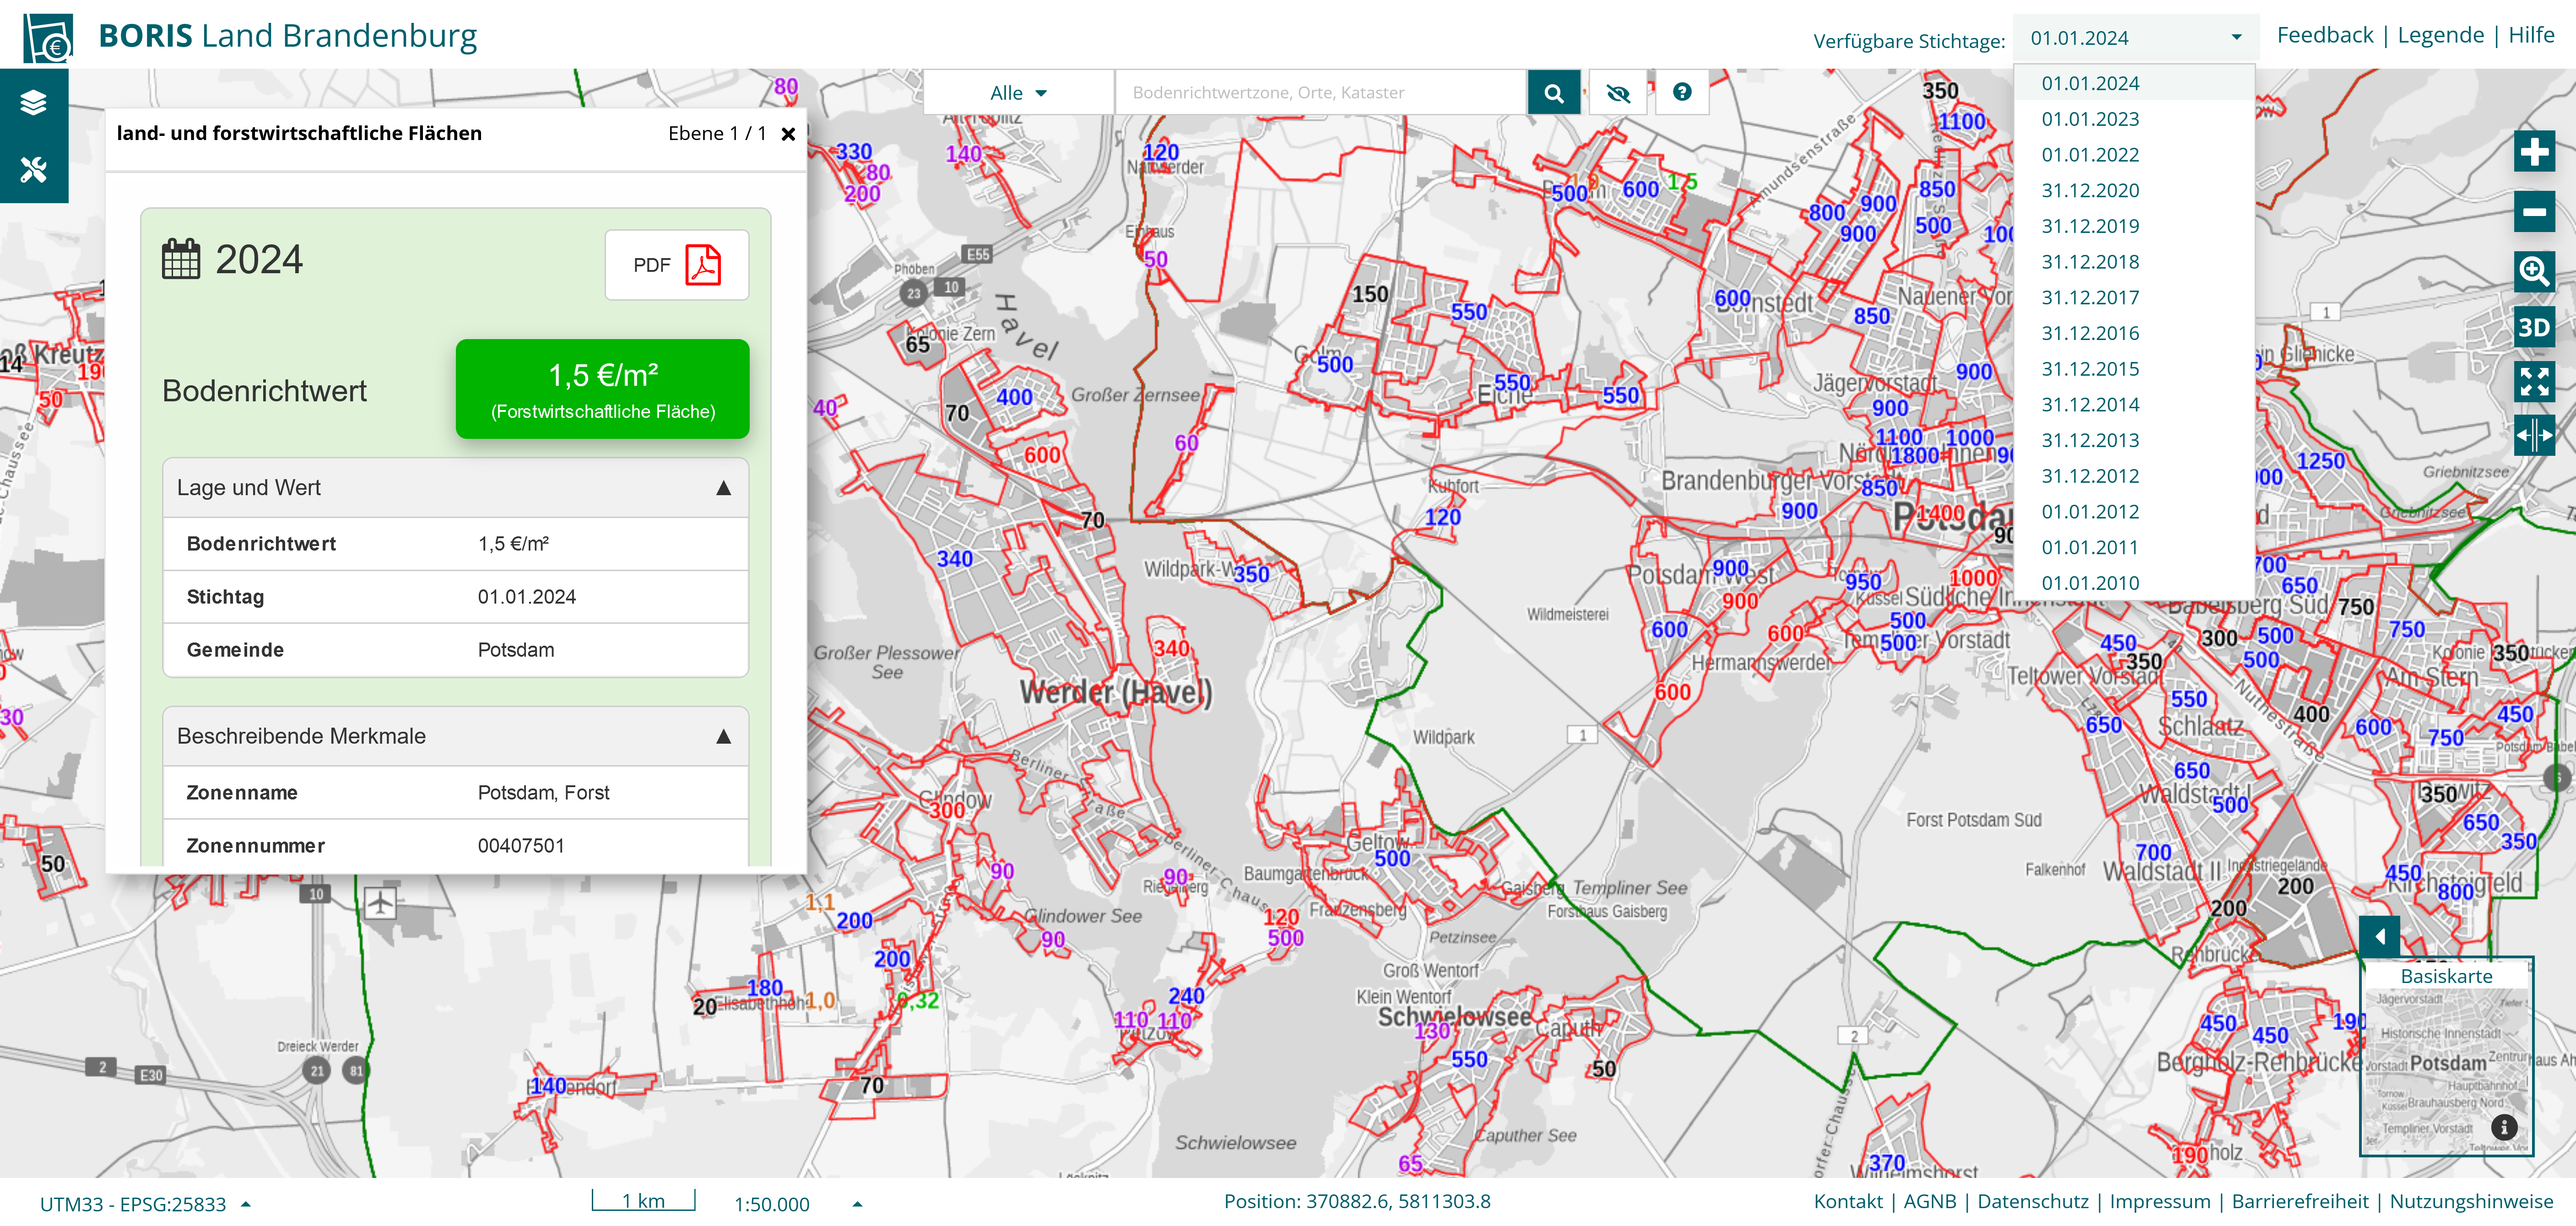Select Stichtag 31.12.2012
2576x1226 pixels.
click(x=2134, y=476)
